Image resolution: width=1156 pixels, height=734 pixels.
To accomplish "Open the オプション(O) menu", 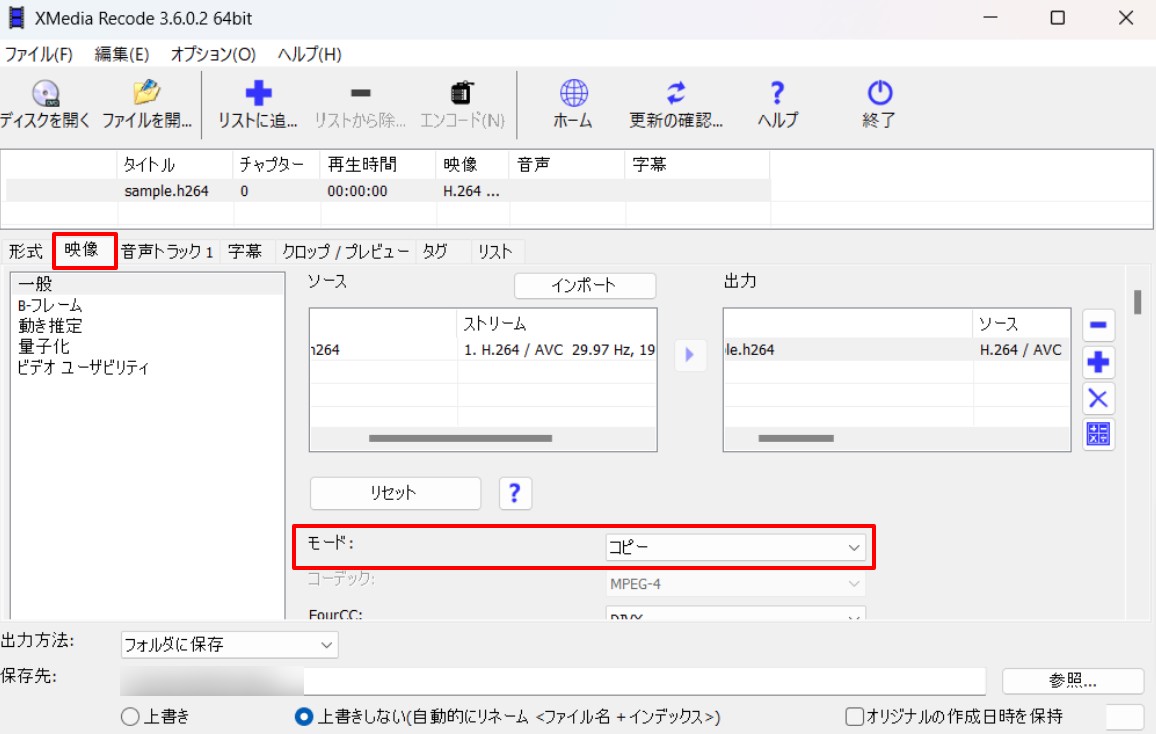I will point(213,55).
